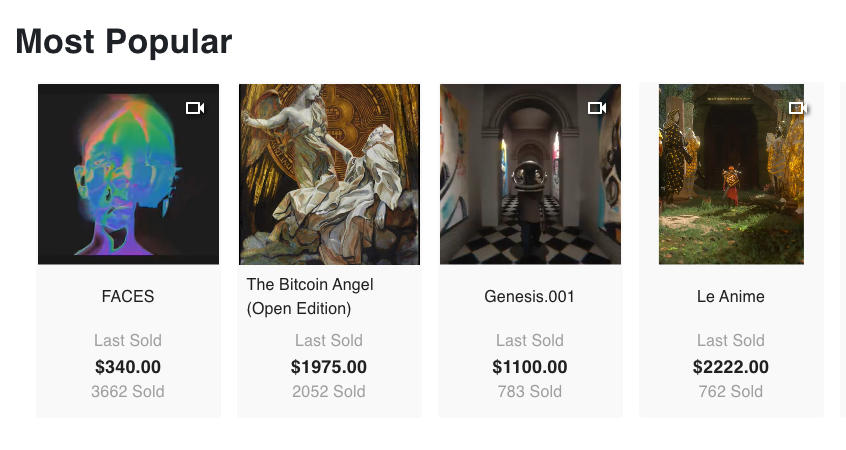The image size is (846, 450).
Task: Open the Le Anime artwork thumbnail
Action: 731,174
